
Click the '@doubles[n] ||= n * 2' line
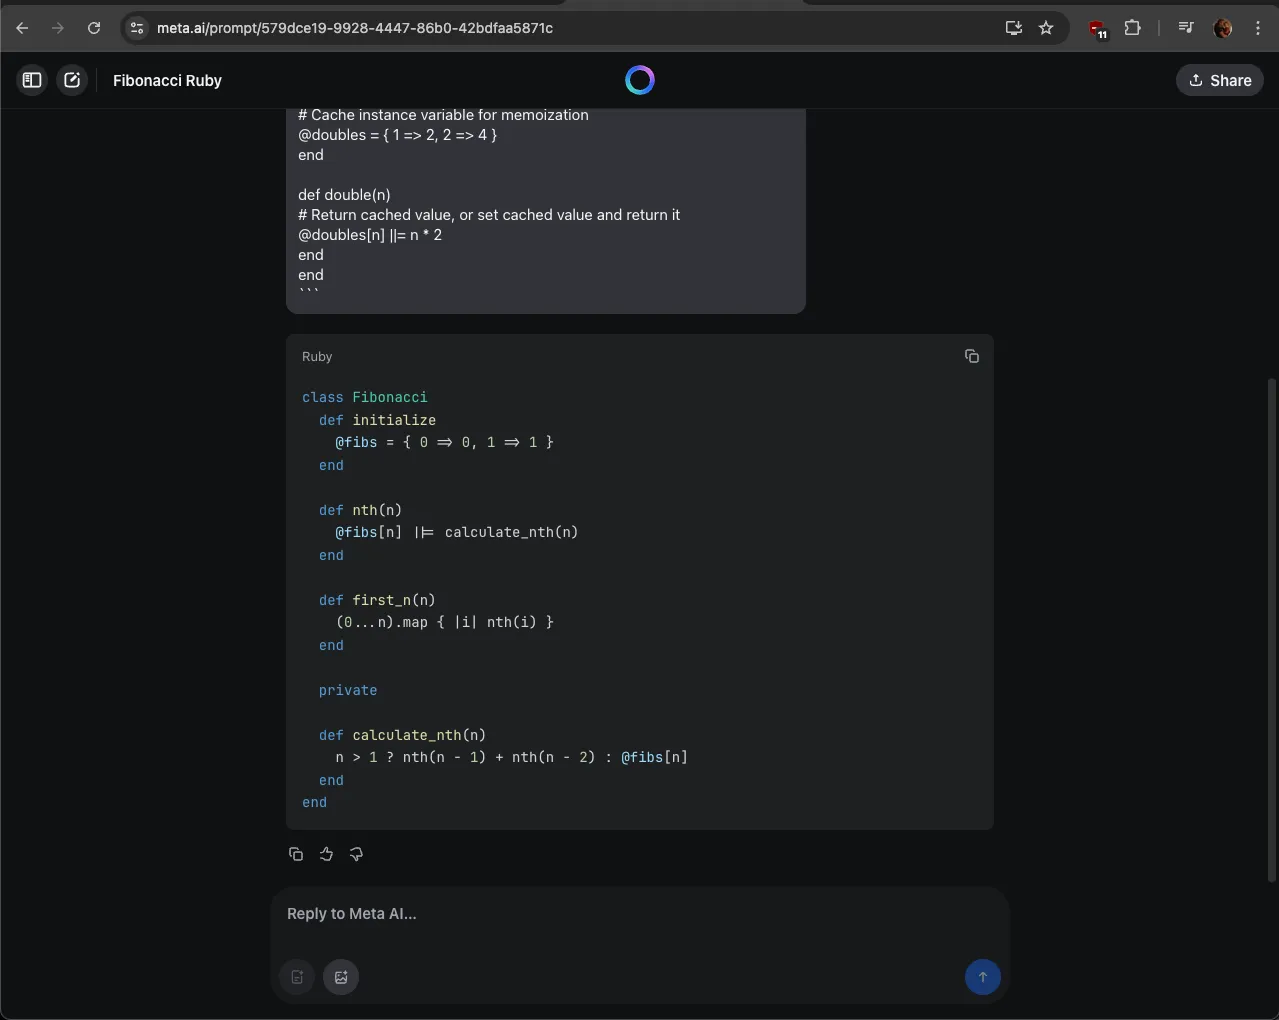point(370,235)
